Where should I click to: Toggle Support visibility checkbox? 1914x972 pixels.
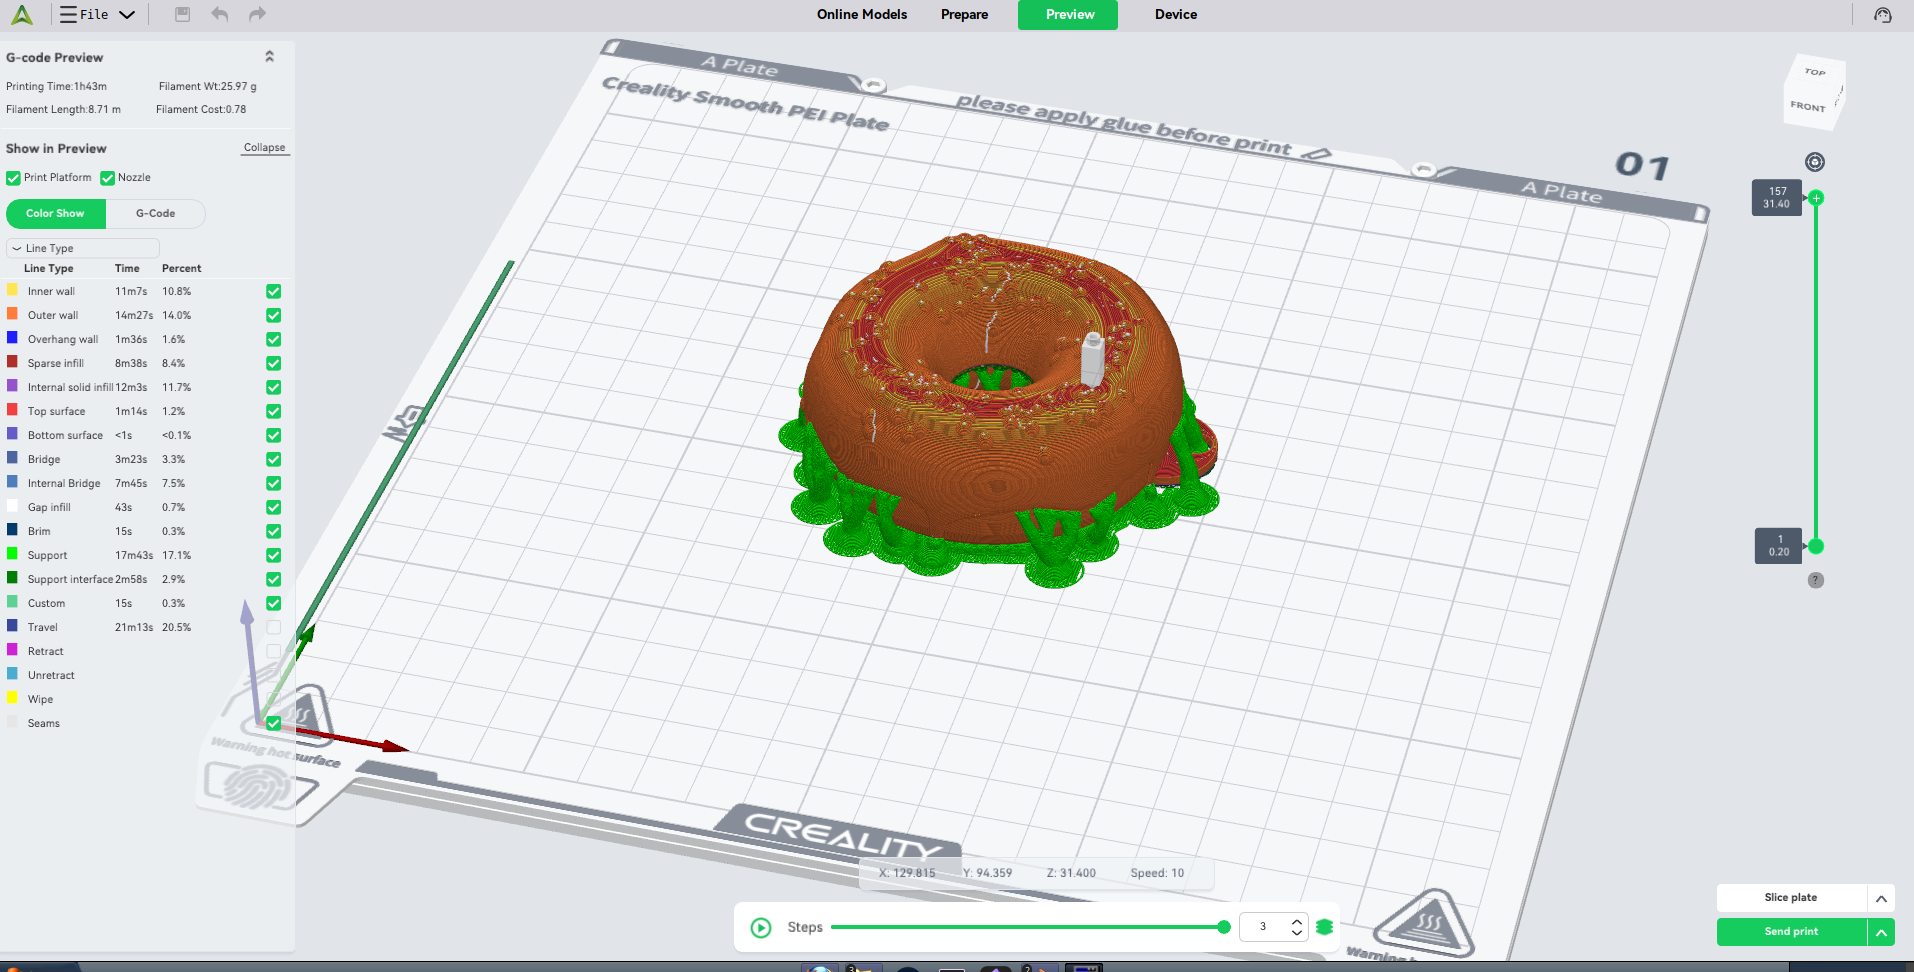[x=273, y=555]
